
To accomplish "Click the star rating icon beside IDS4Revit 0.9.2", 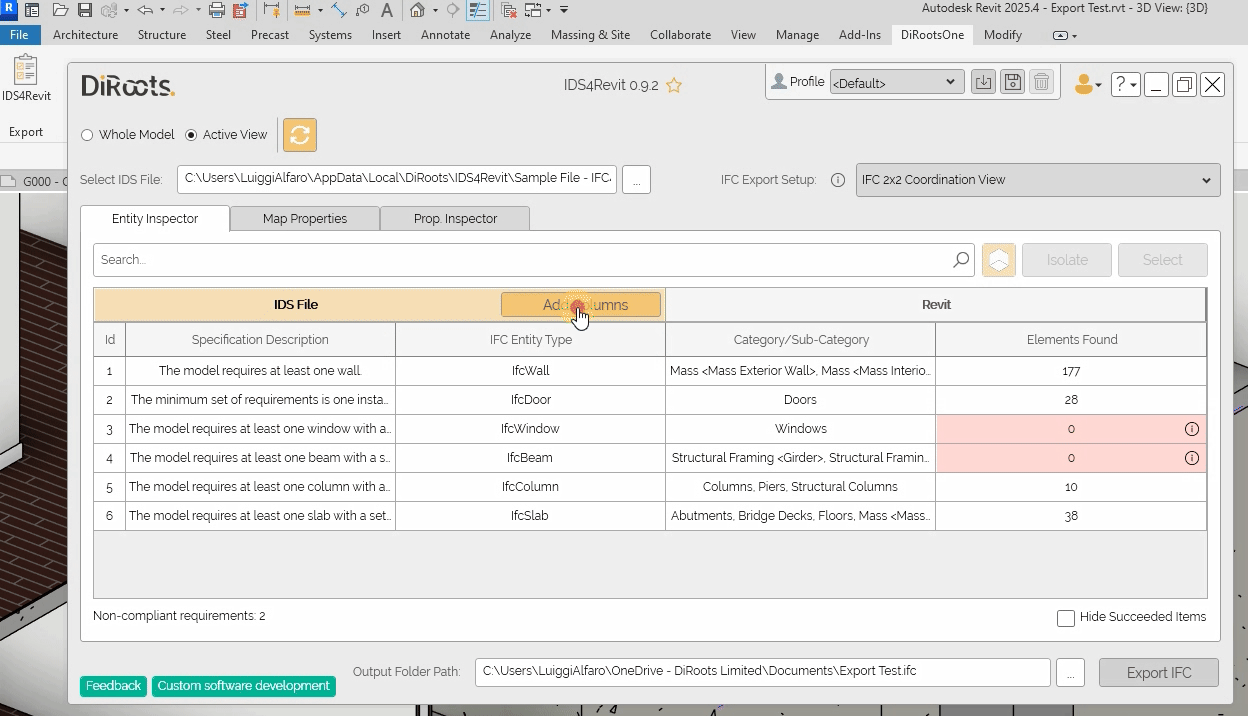I will [674, 85].
